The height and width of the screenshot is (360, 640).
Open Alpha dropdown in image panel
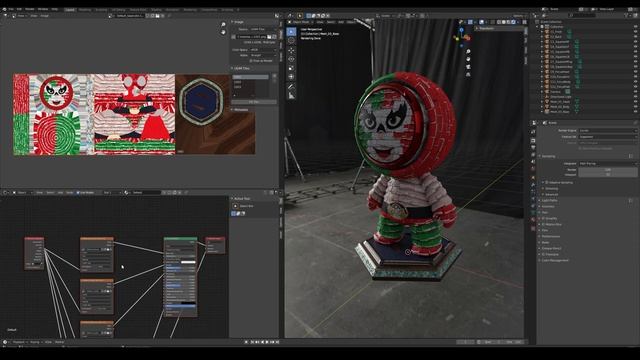(x=263, y=55)
